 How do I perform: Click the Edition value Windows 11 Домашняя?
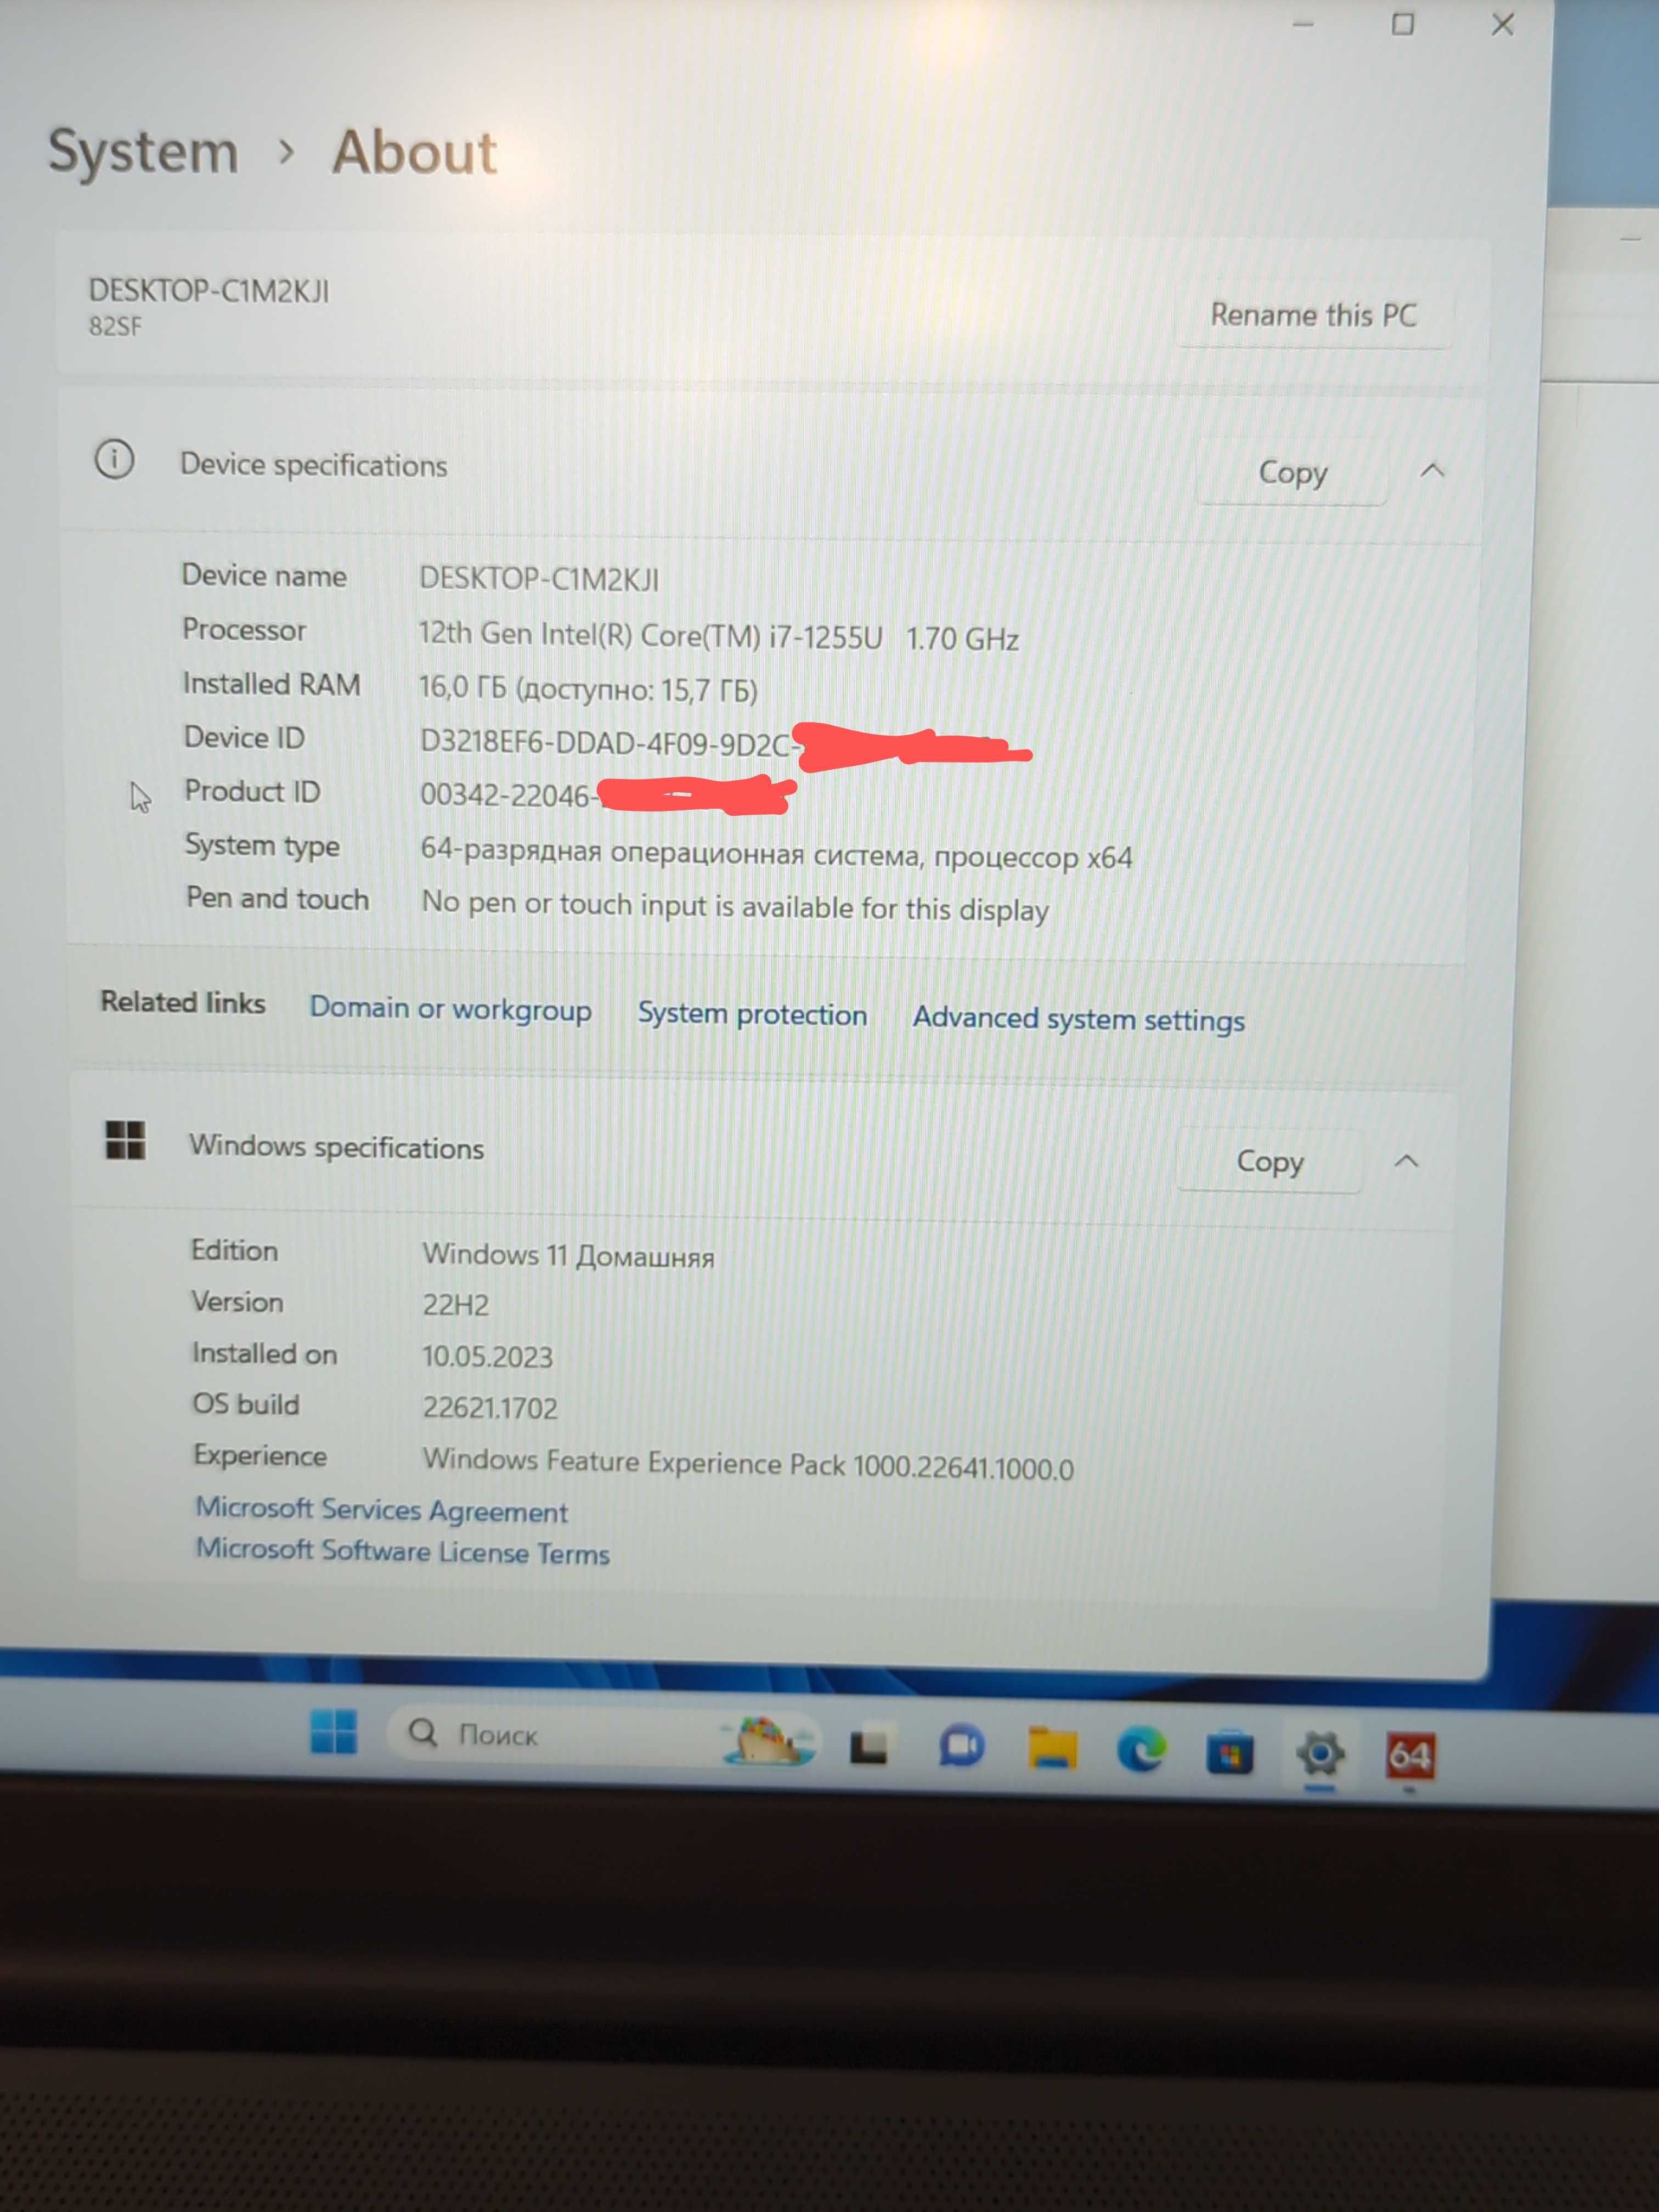point(568,1256)
